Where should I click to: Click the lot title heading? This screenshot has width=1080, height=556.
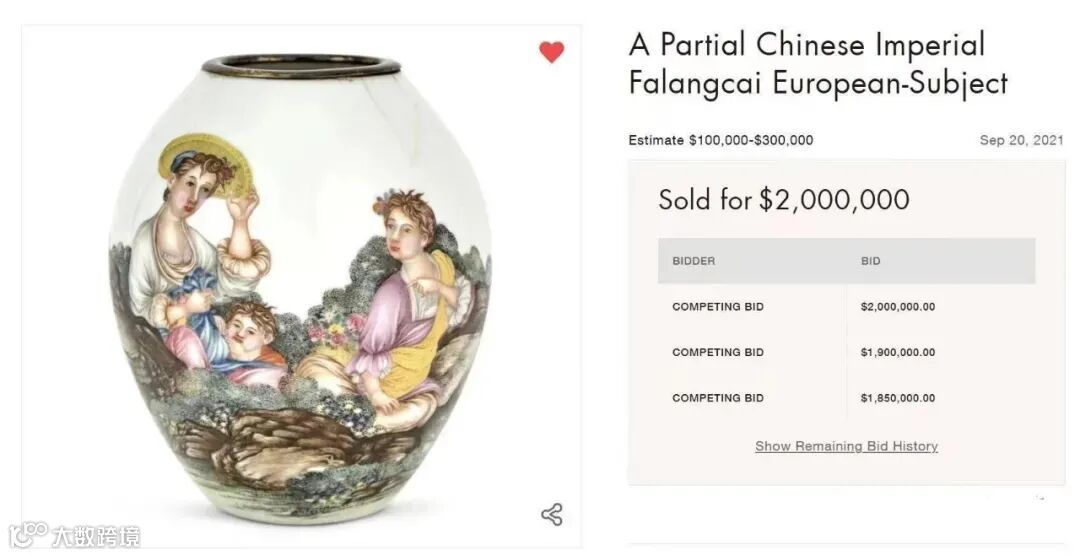818,63
